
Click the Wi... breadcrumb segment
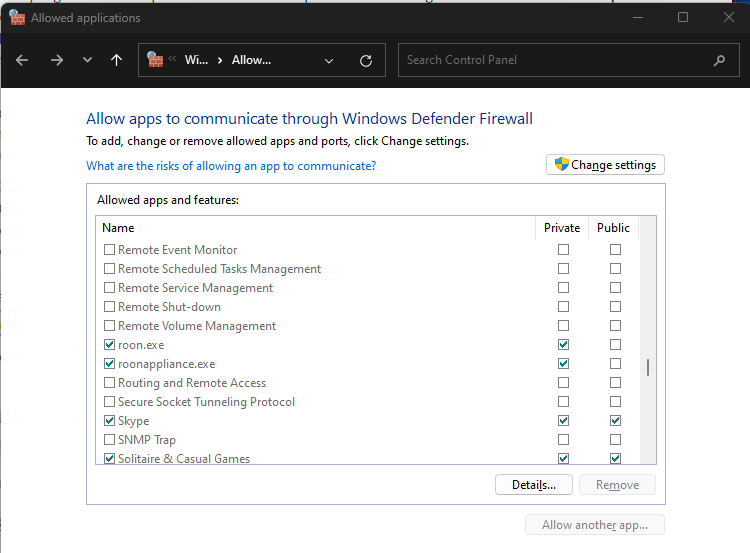pyautogui.click(x=196, y=60)
